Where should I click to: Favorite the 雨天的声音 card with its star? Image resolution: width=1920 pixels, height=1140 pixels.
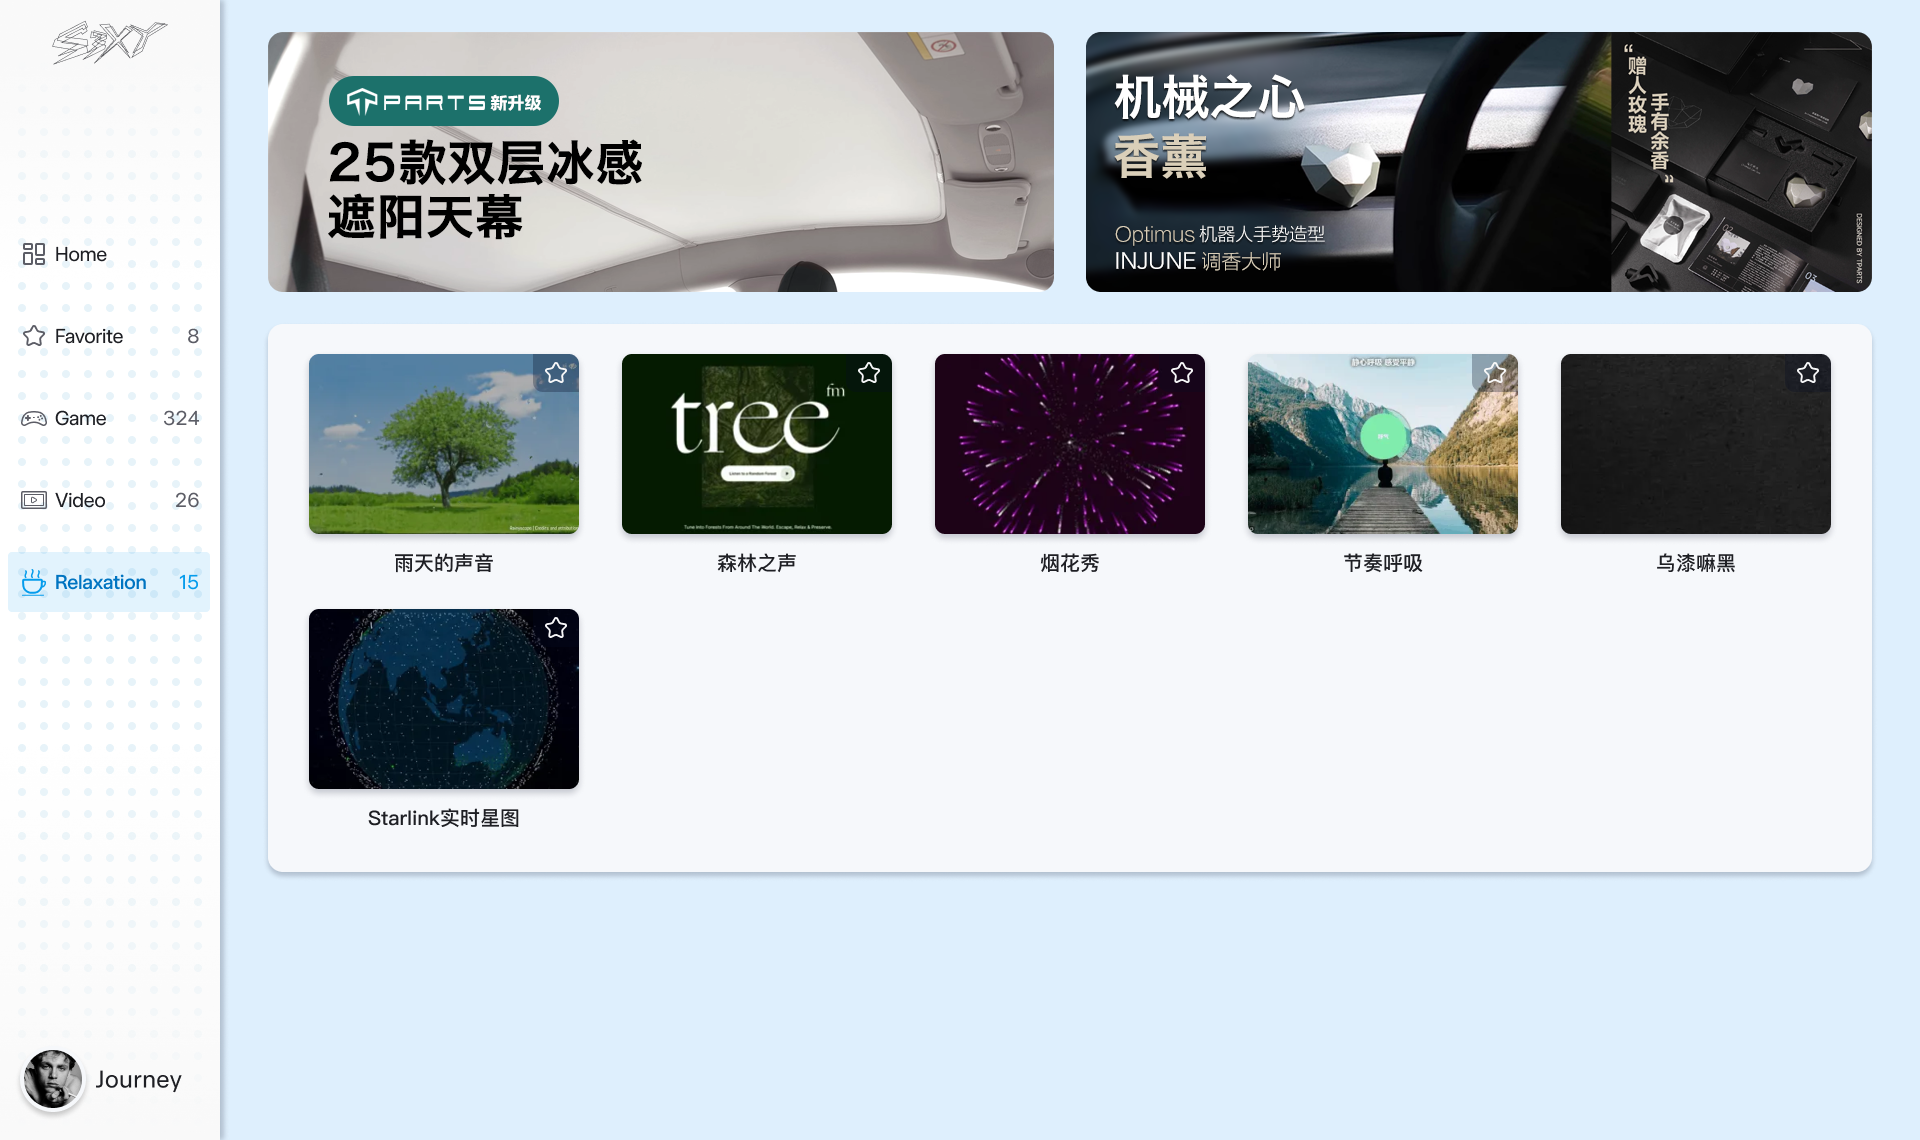556,373
